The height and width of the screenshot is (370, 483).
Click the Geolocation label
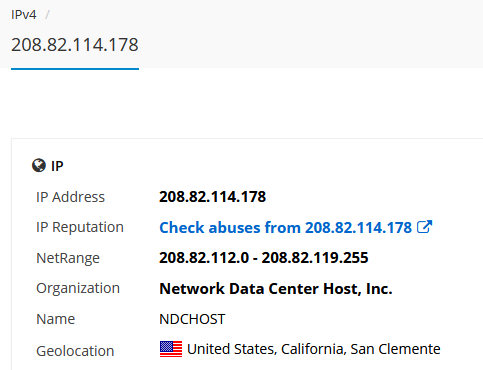coord(75,351)
